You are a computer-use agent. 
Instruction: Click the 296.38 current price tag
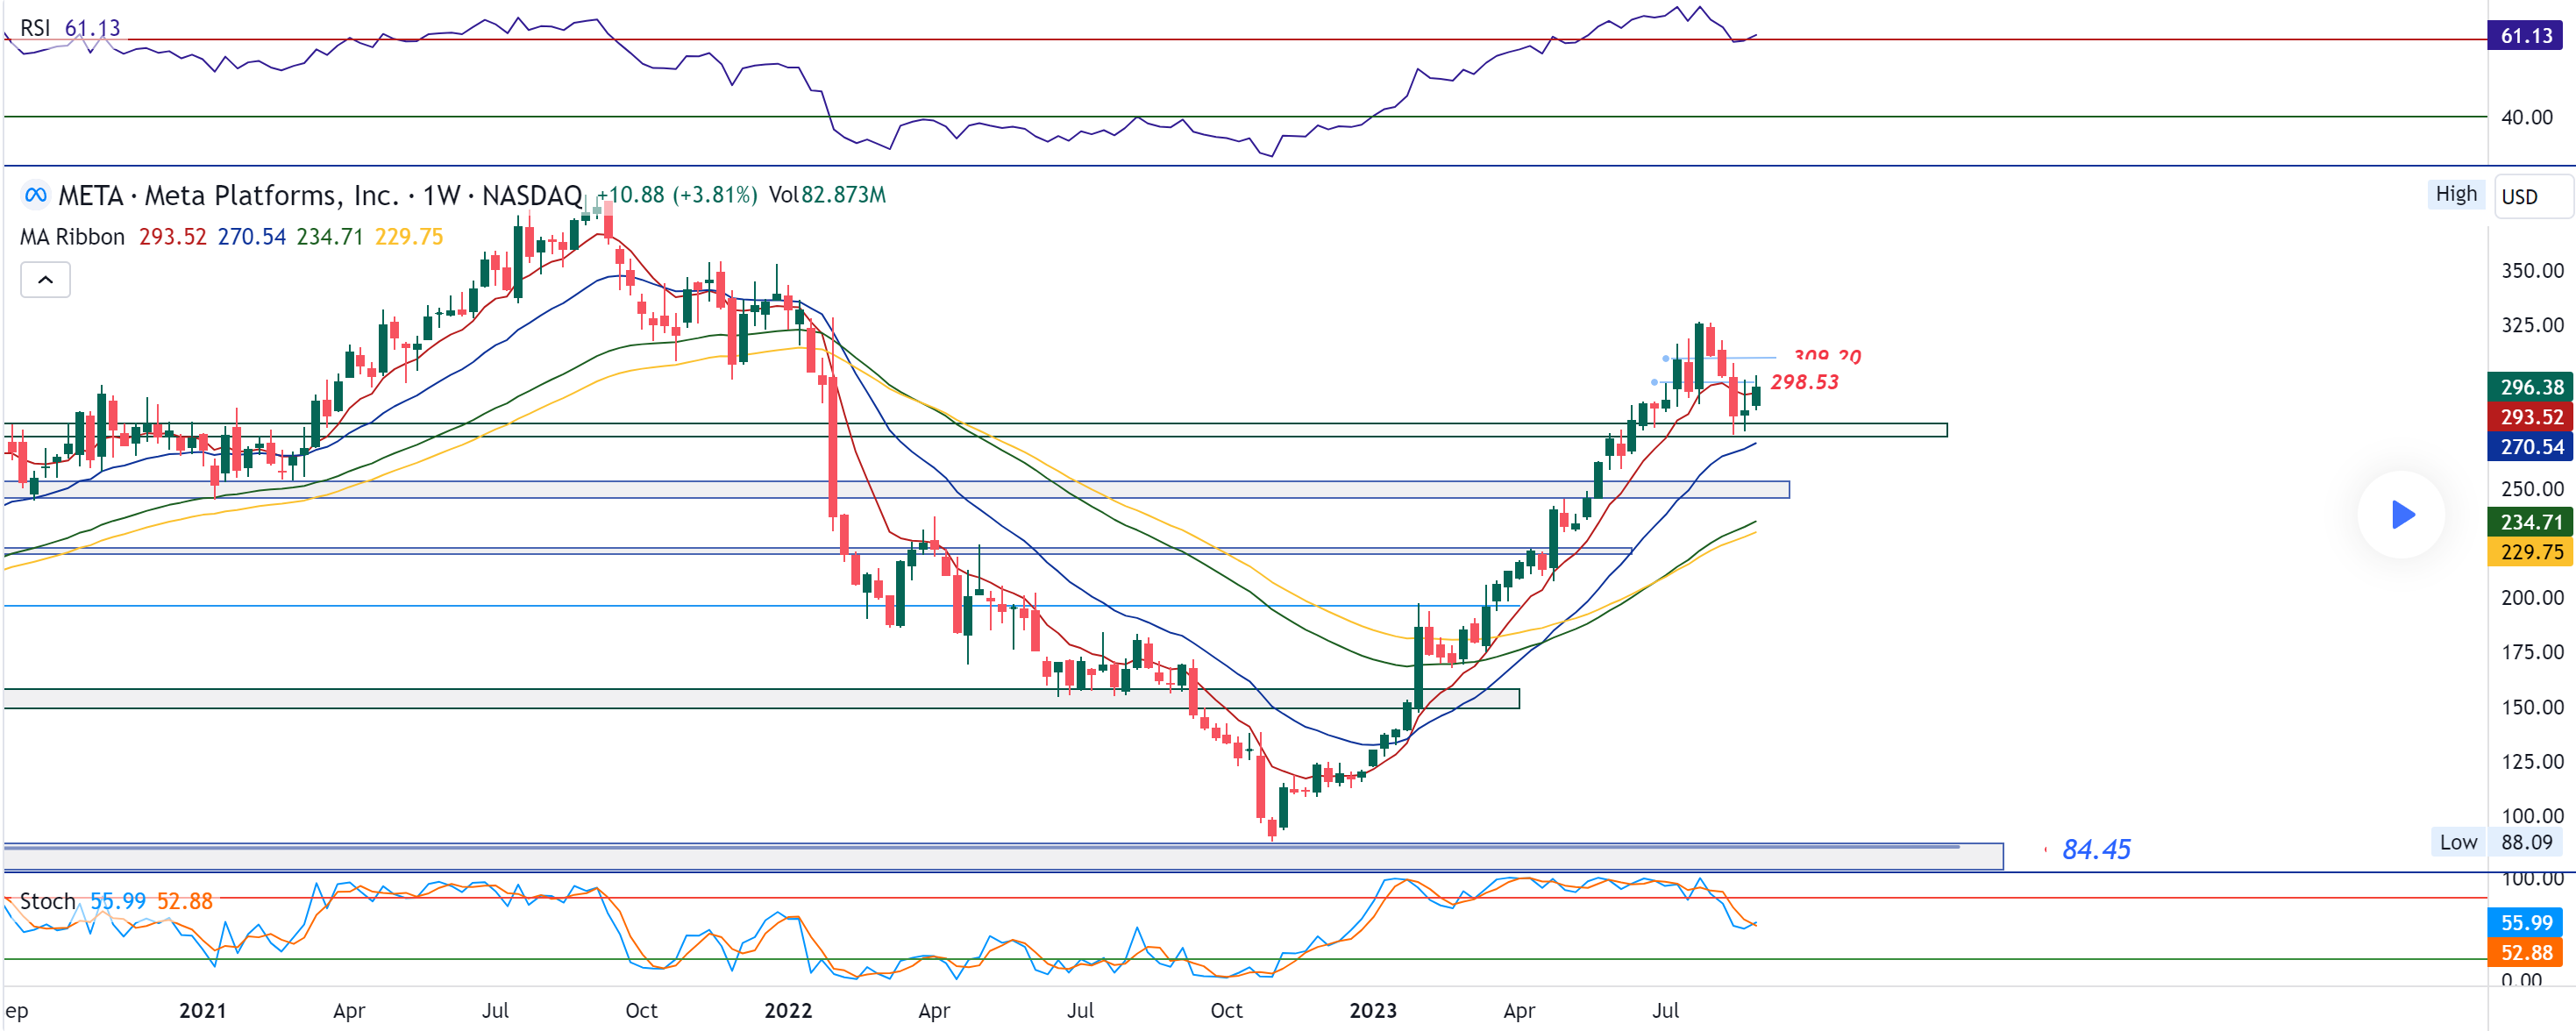pyautogui.click(x=2530, y=387)
